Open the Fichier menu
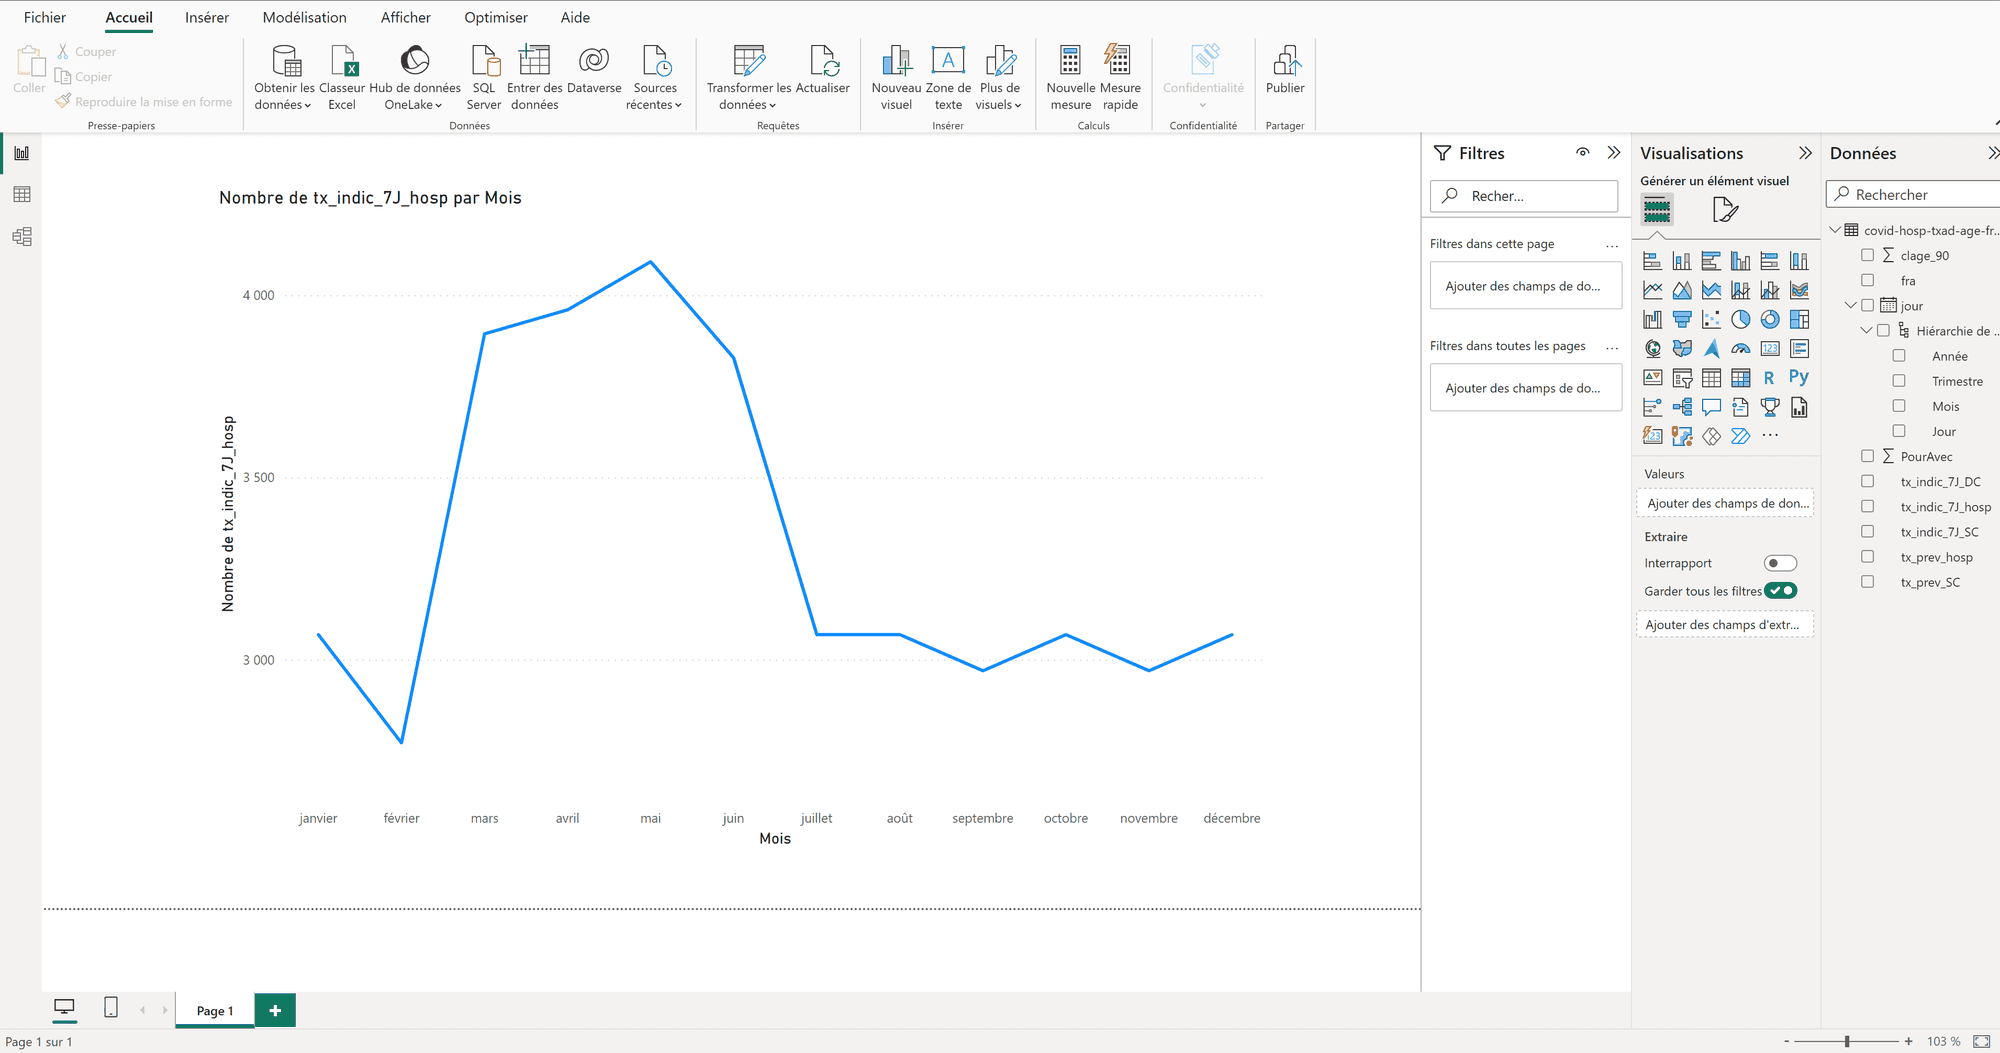 coord(45,17)
